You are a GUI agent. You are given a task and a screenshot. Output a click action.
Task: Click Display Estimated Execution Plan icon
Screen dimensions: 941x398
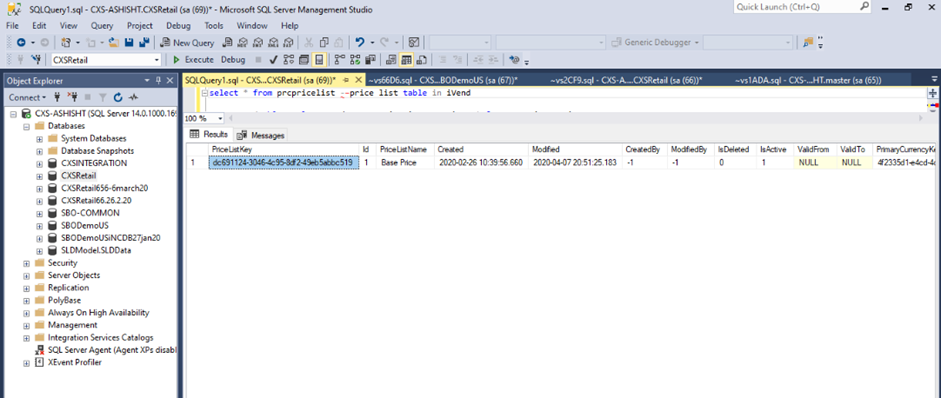pos(289,59)
